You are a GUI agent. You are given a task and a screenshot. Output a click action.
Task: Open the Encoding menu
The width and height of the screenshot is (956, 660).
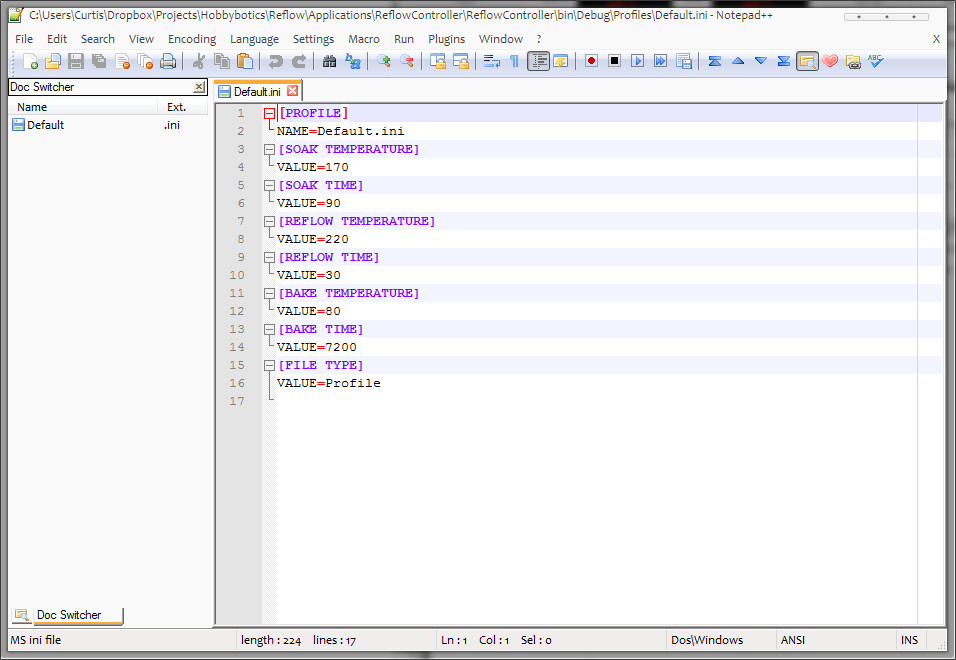(191, 39)
